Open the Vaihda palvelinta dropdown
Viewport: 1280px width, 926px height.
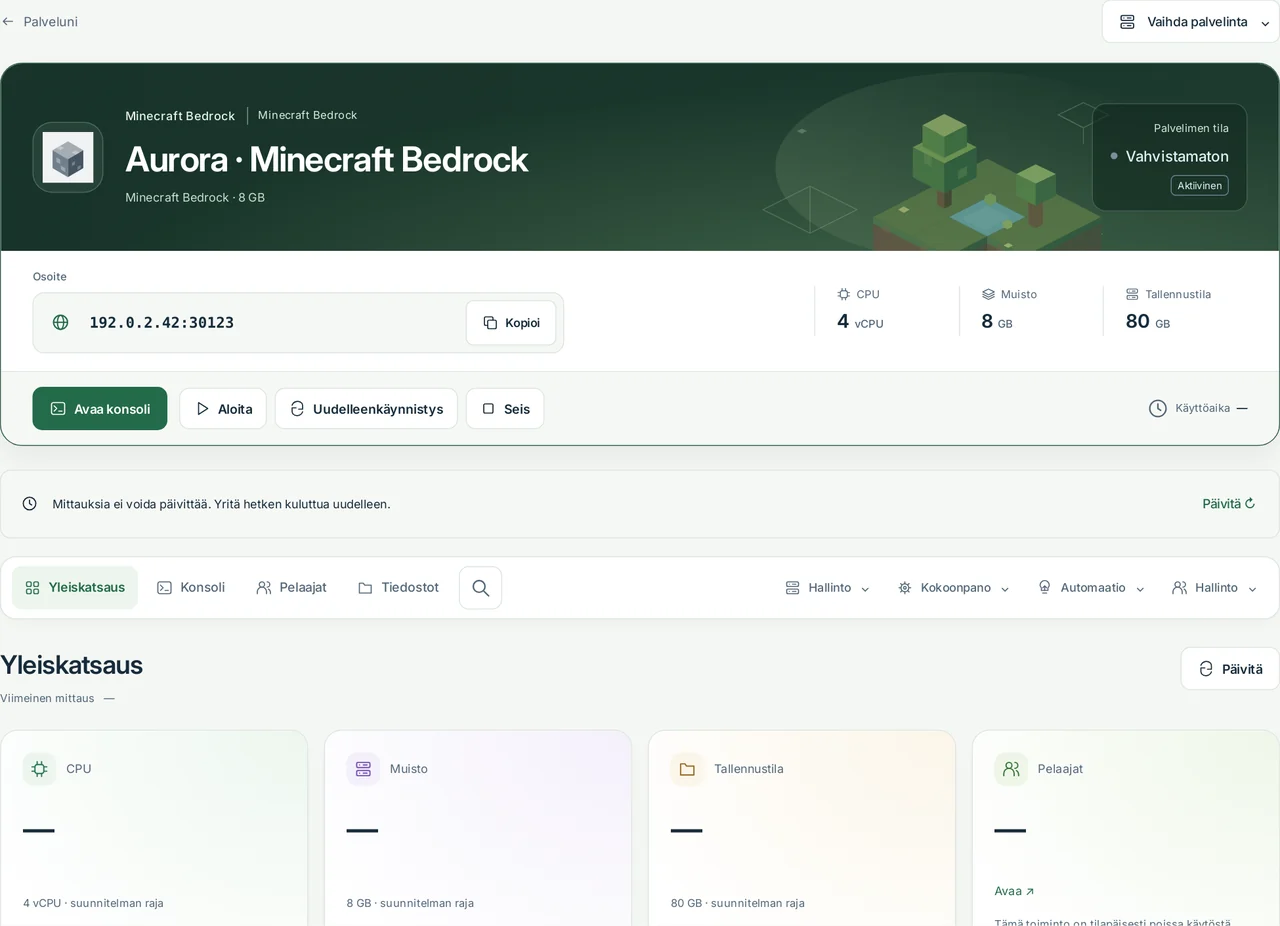coord(1190,22)
